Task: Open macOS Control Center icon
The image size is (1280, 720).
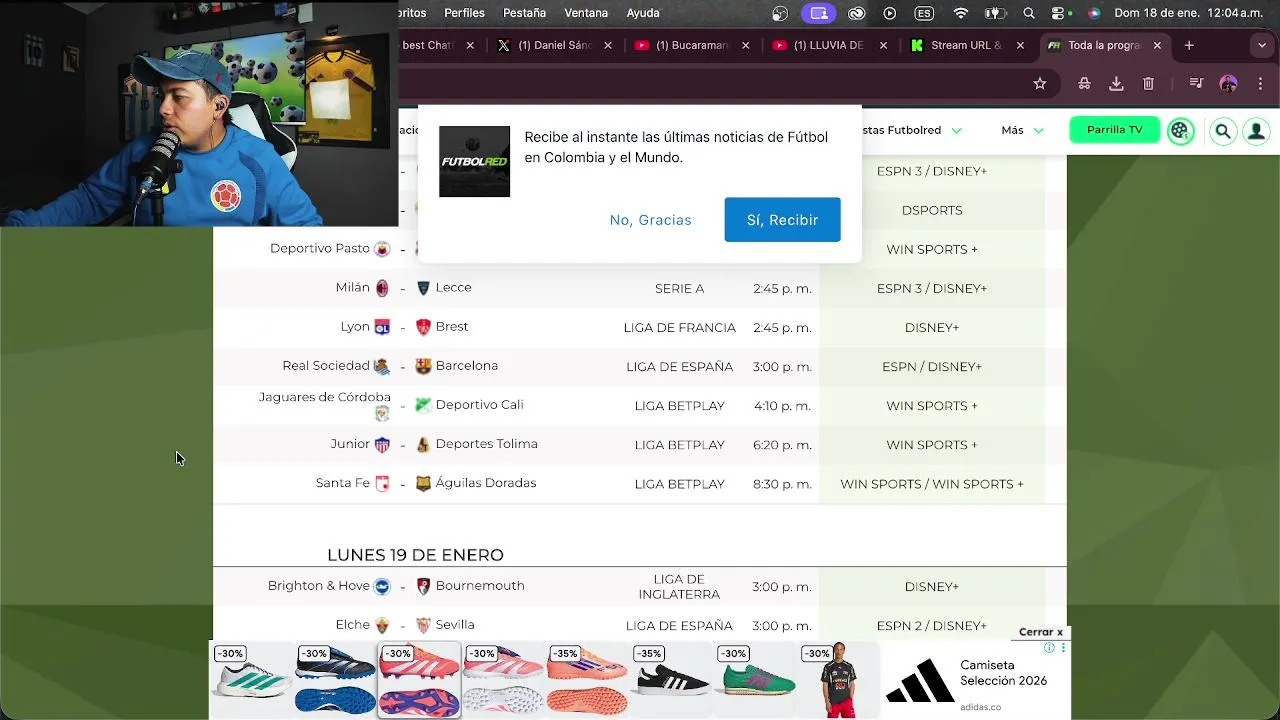Action: pos(1060,13)
